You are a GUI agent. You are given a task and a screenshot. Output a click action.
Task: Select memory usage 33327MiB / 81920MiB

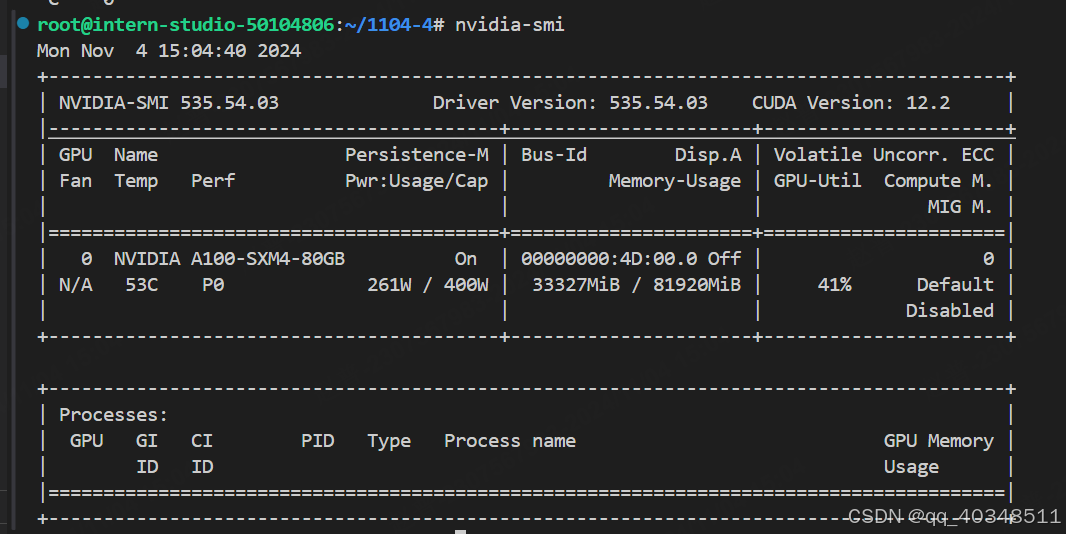coord(637,285)
